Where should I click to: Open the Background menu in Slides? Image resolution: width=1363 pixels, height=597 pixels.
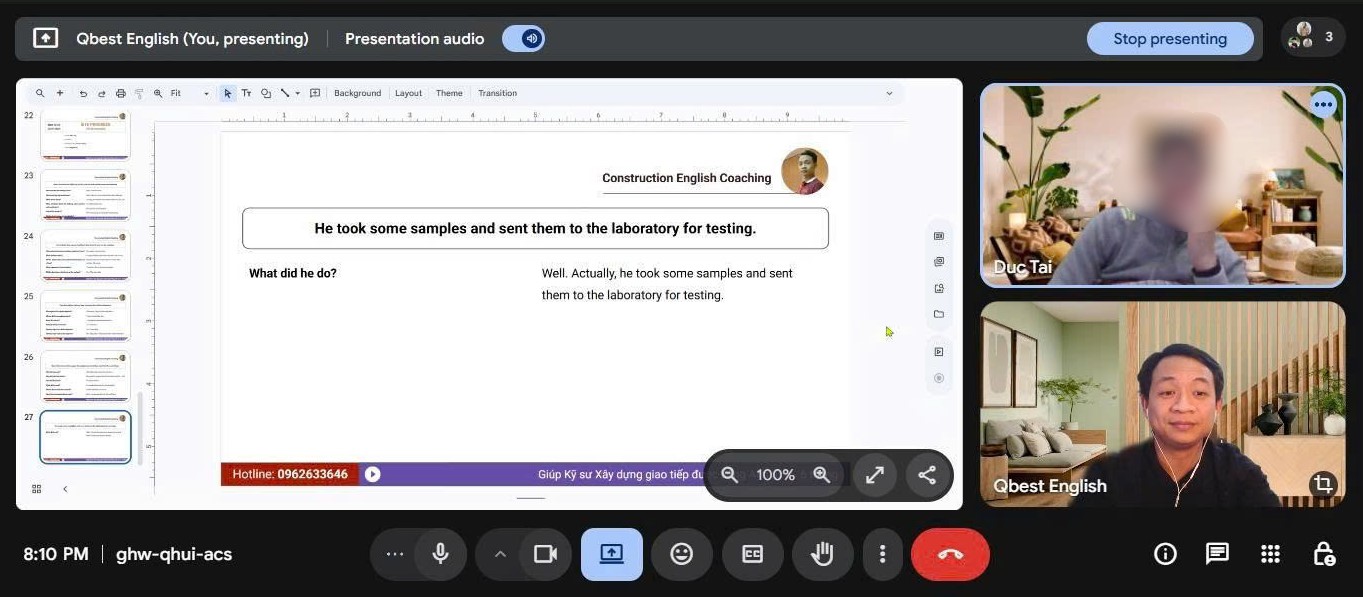coord(357,93)
